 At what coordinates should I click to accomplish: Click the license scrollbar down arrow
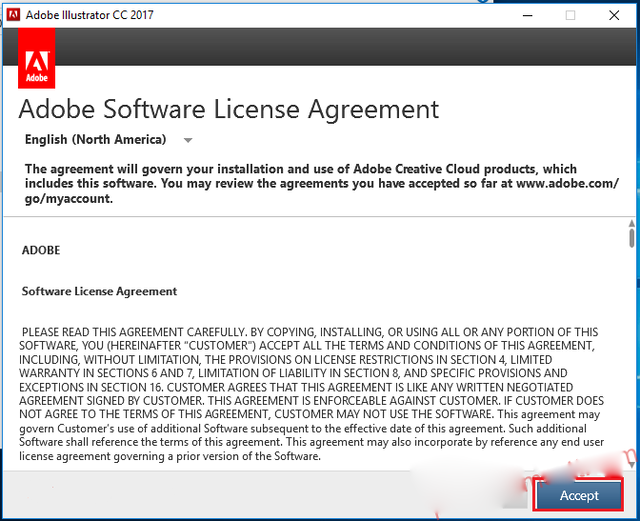pos(631,465)
